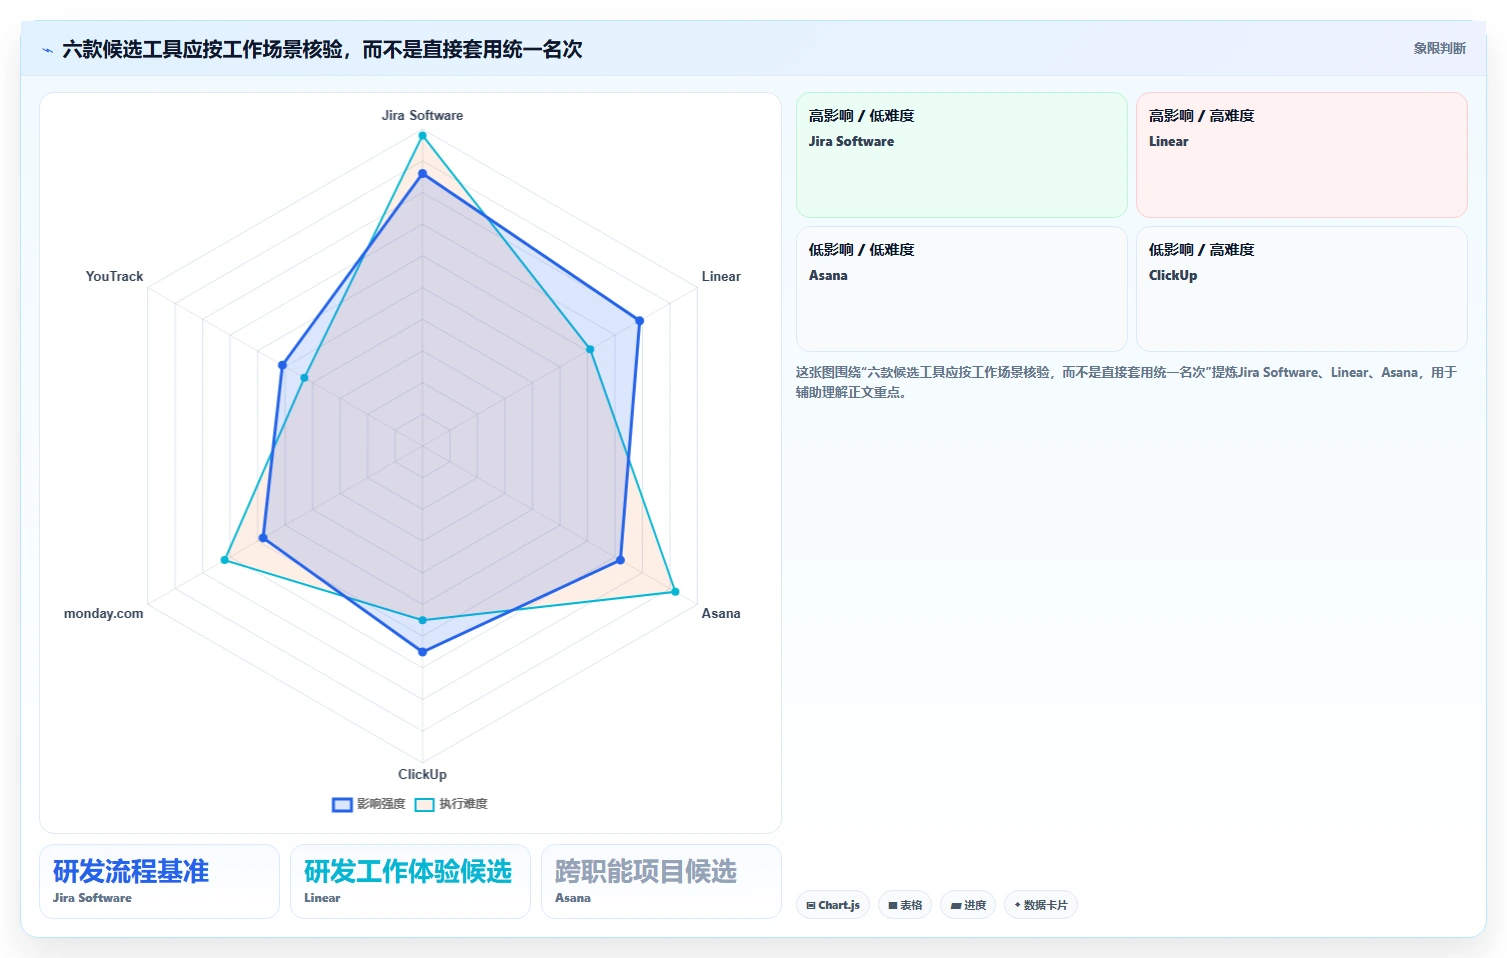Open the 跨职能项目候选 Asana summary card
The width and height of the screenshot is (1507, 958).
[661, 881]
